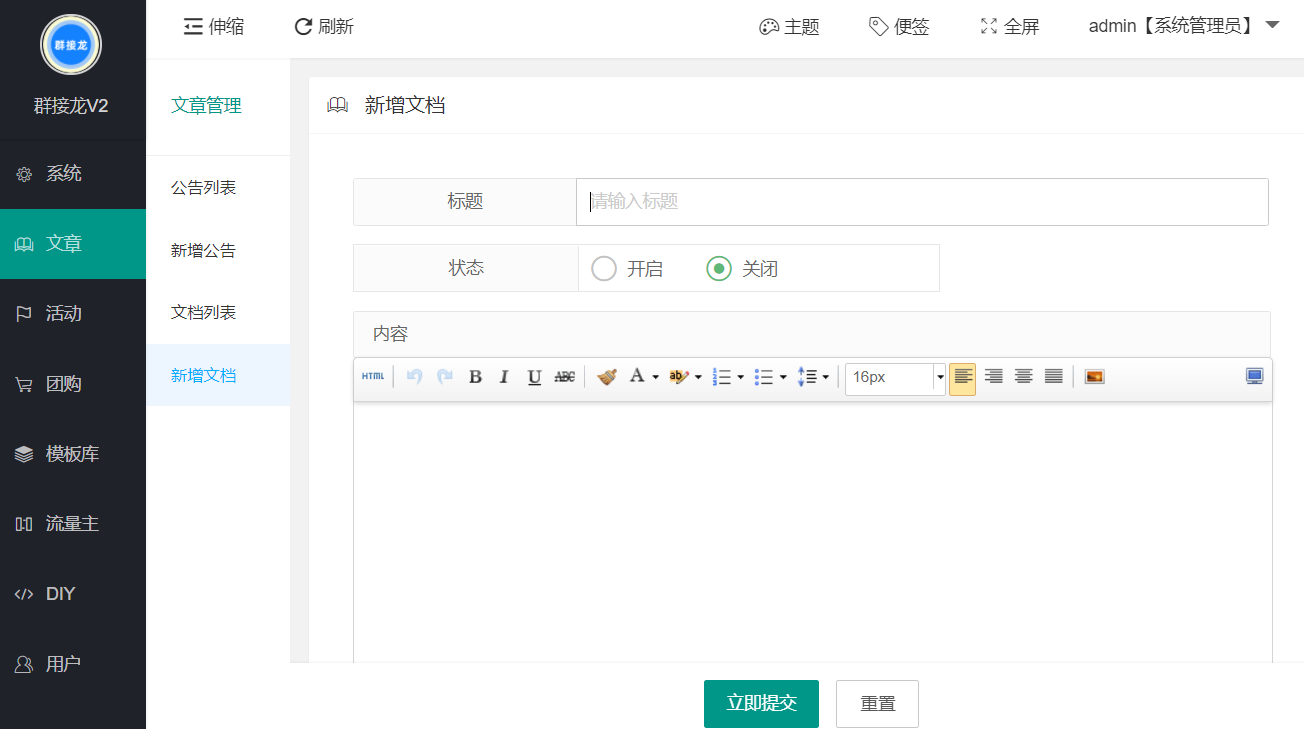Image resolution: width=1304 pixels, height=729 pixels.
Task: Collapse sidebar with 伸缩 button
Action: [x=214, y=27]
